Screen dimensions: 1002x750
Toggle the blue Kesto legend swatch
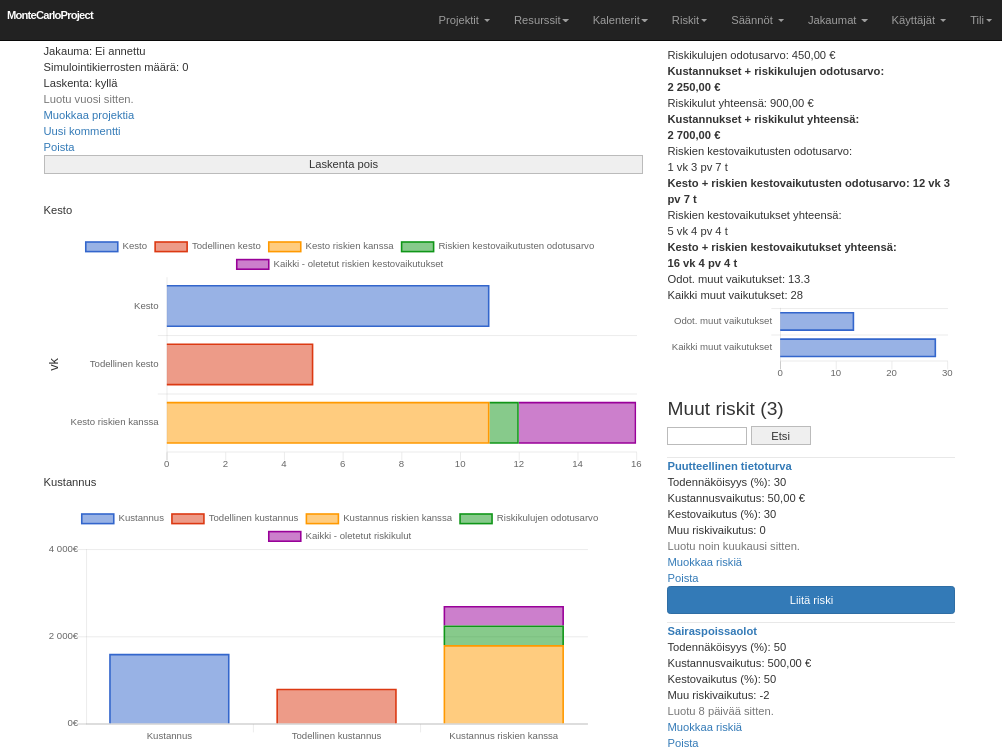[102, 247]
